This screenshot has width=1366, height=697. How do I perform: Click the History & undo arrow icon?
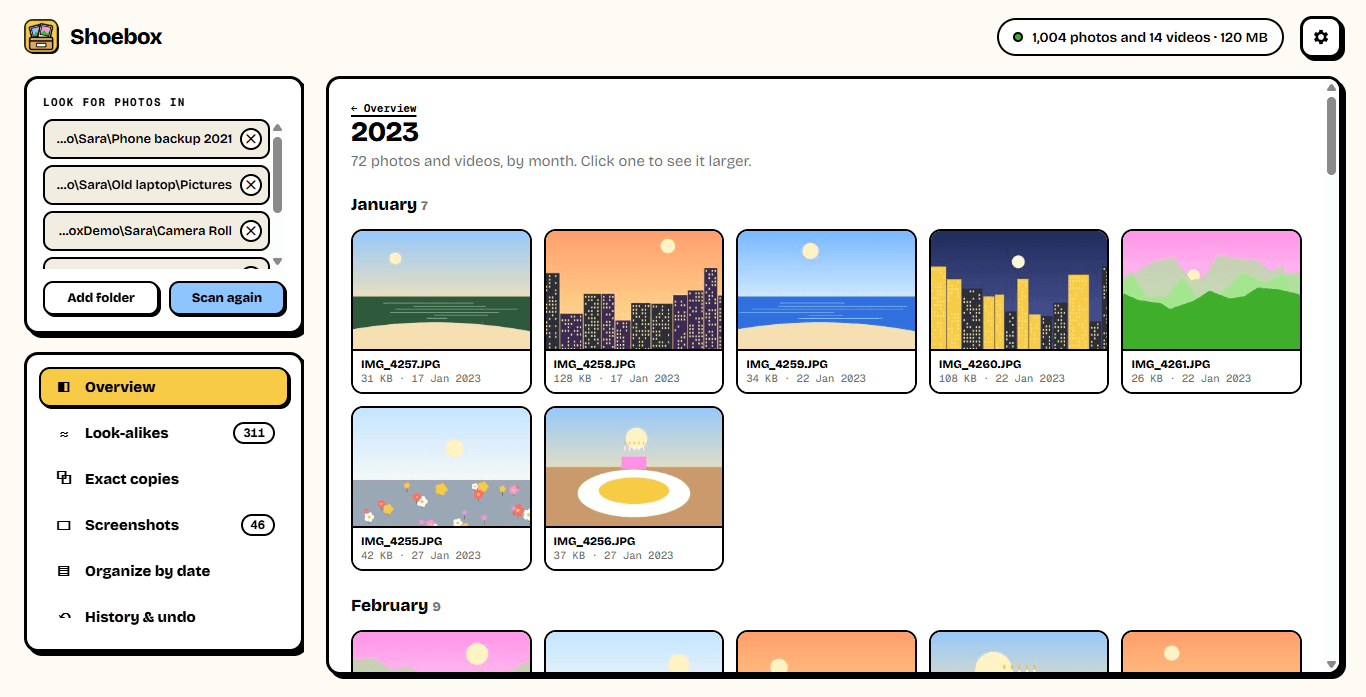point(64,617)
